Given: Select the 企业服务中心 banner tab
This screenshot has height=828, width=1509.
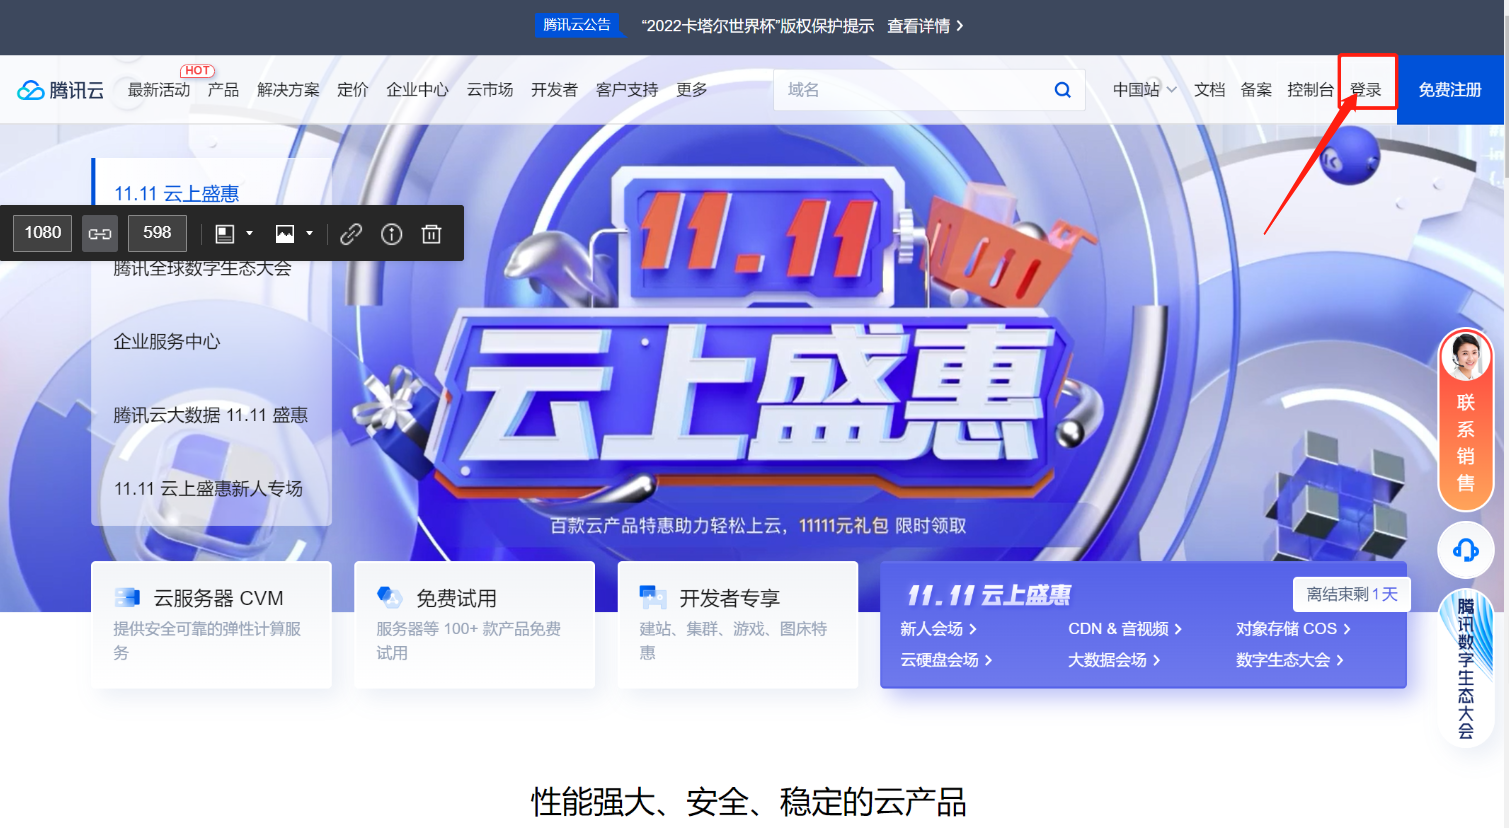Looking at the screenshot, I should pos(167,341).
